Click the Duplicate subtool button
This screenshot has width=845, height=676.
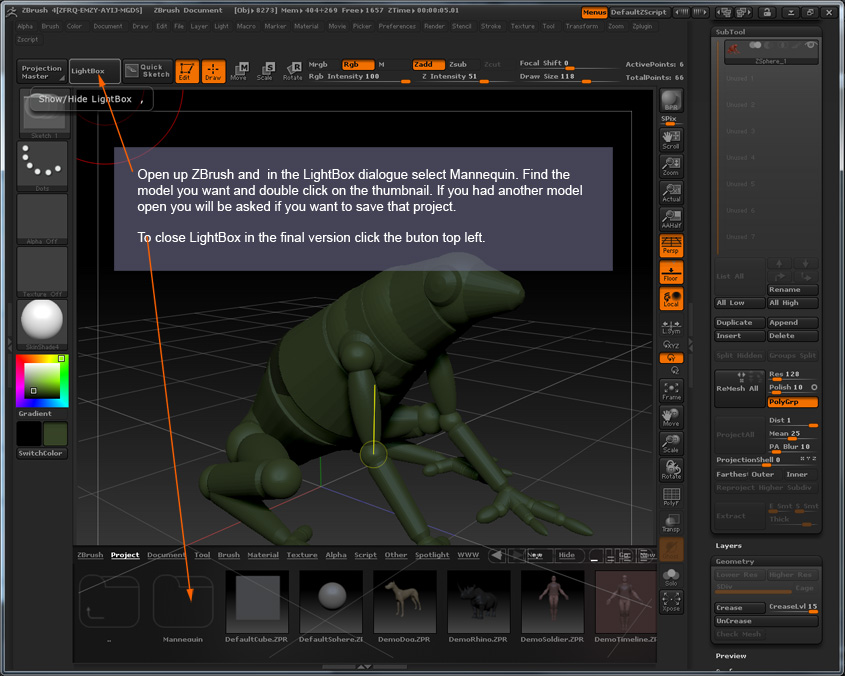[x=739, y=322]
